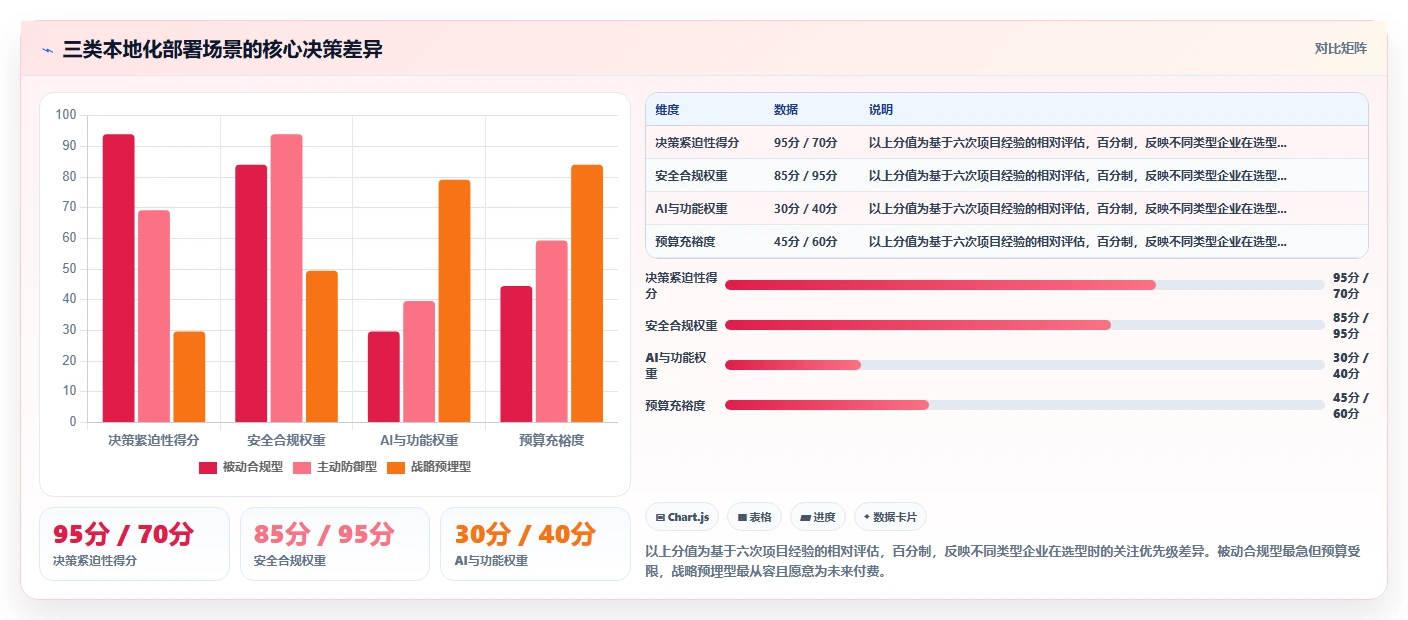Click the 安全合规权重 x-axis label
Viewport: 1408px width, 620px height.
(286, 440)
